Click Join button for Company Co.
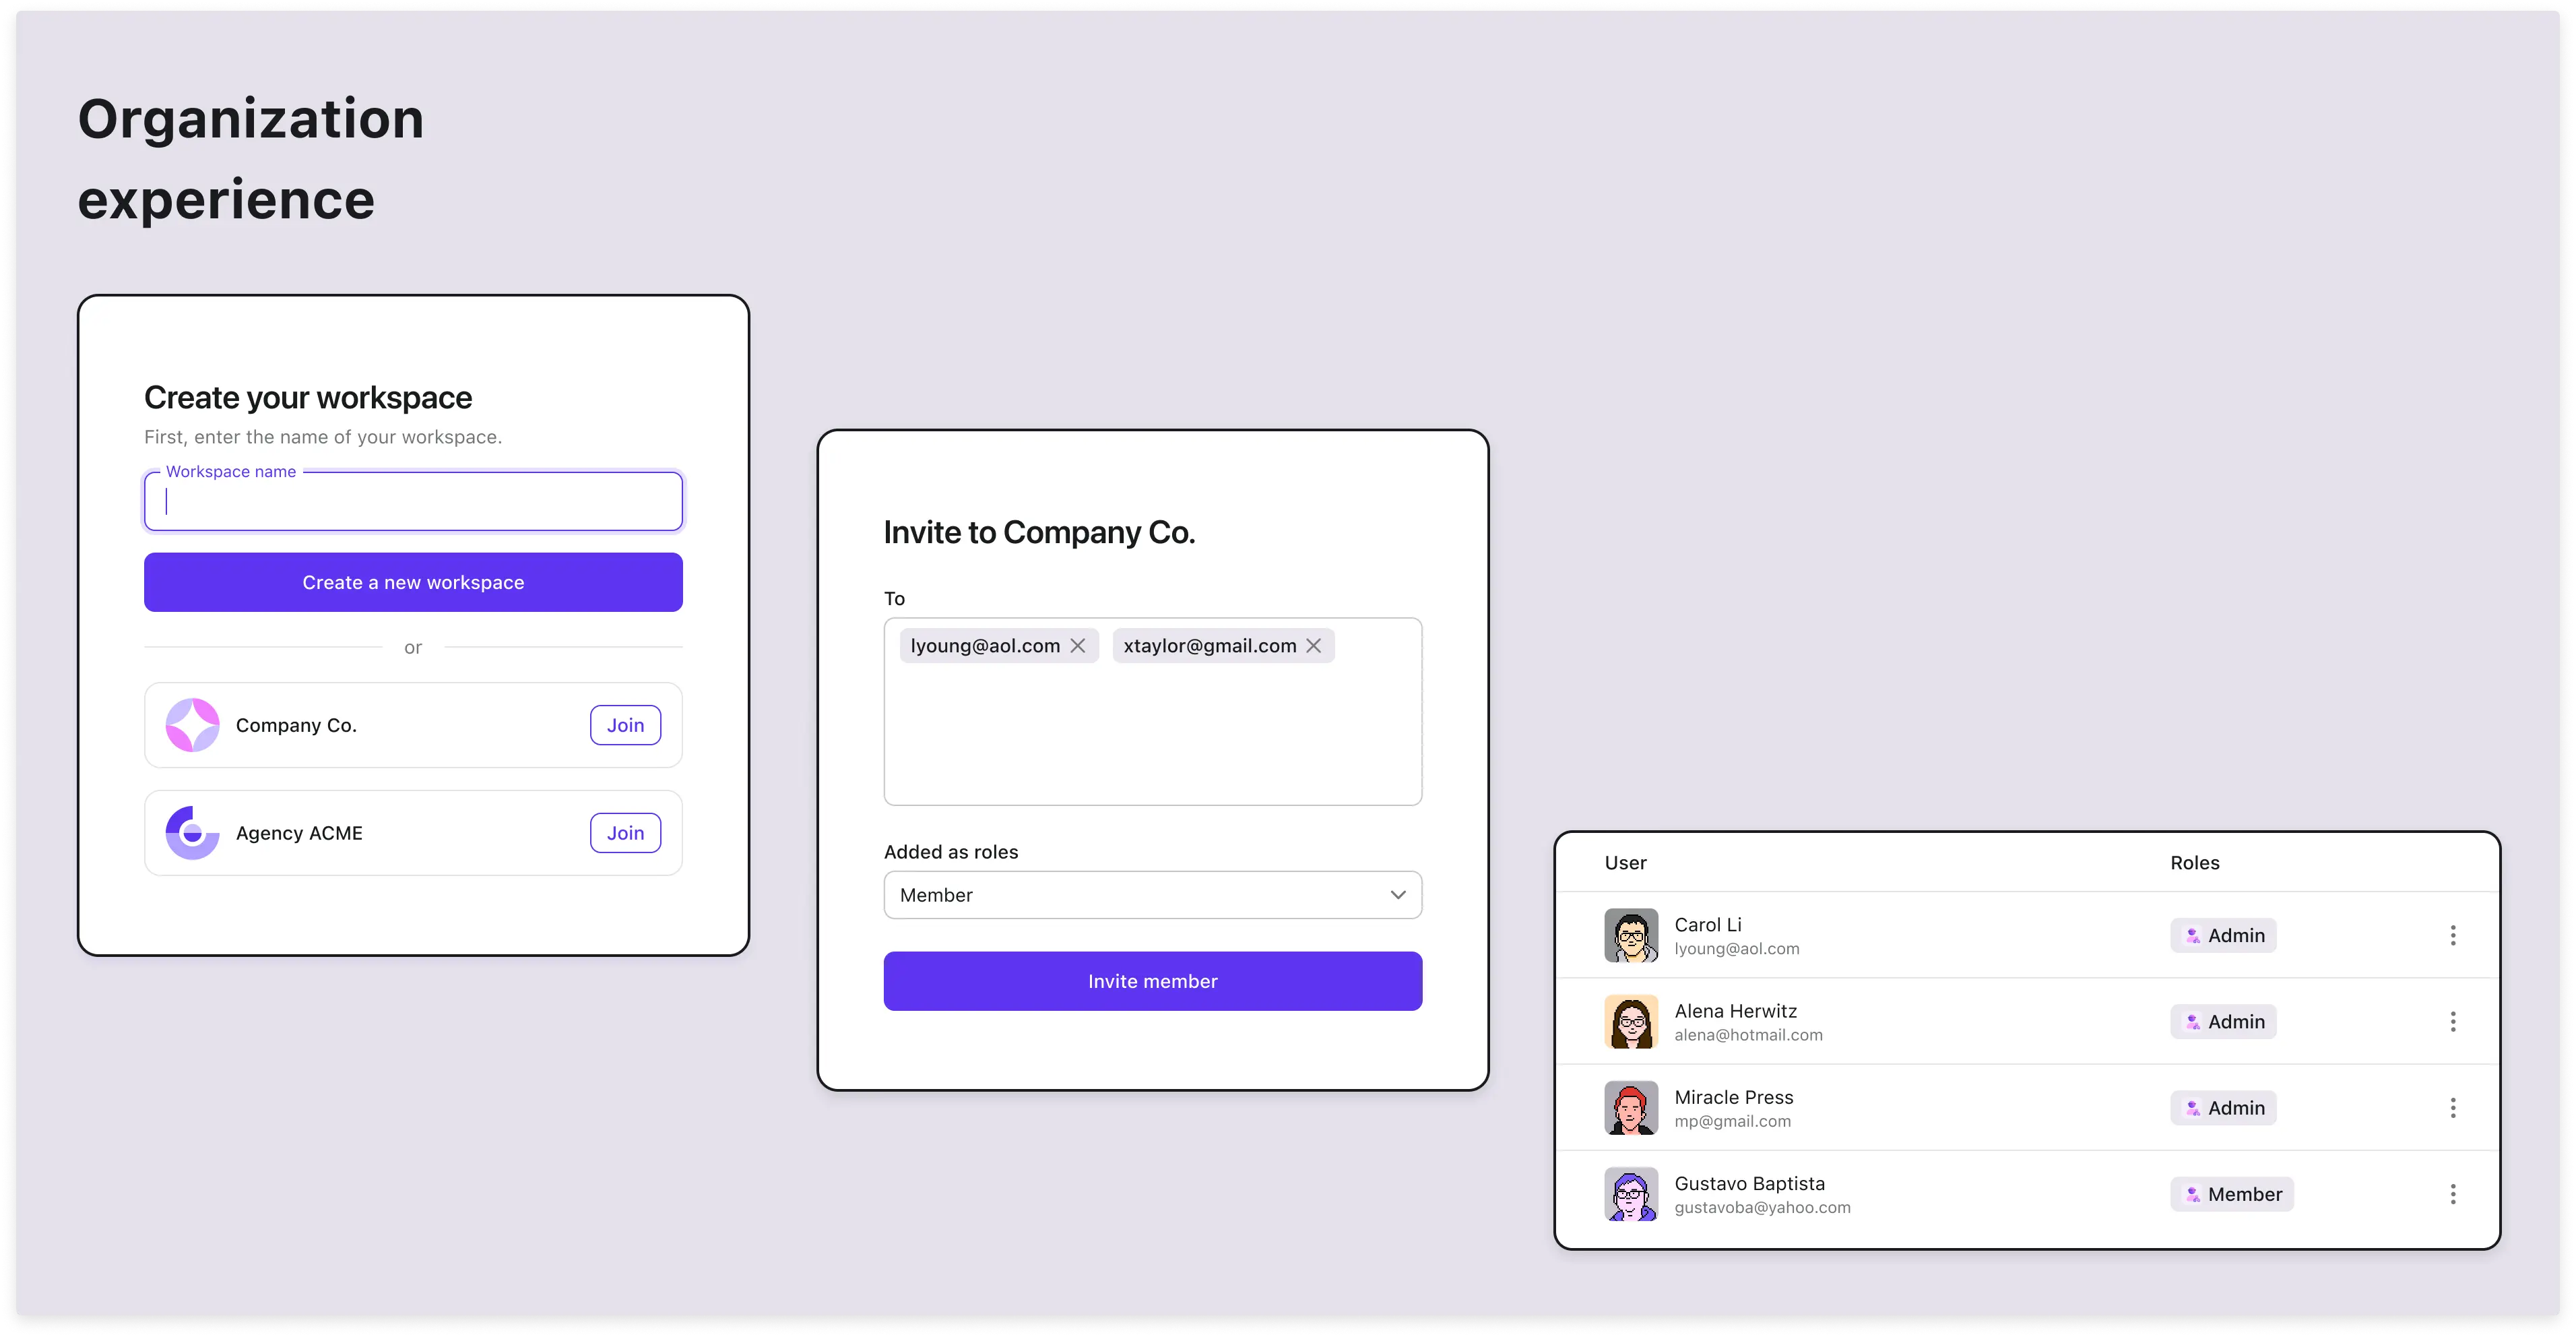The width and height of the screenshot is (2576, 1337). click(x=625, y=725)
